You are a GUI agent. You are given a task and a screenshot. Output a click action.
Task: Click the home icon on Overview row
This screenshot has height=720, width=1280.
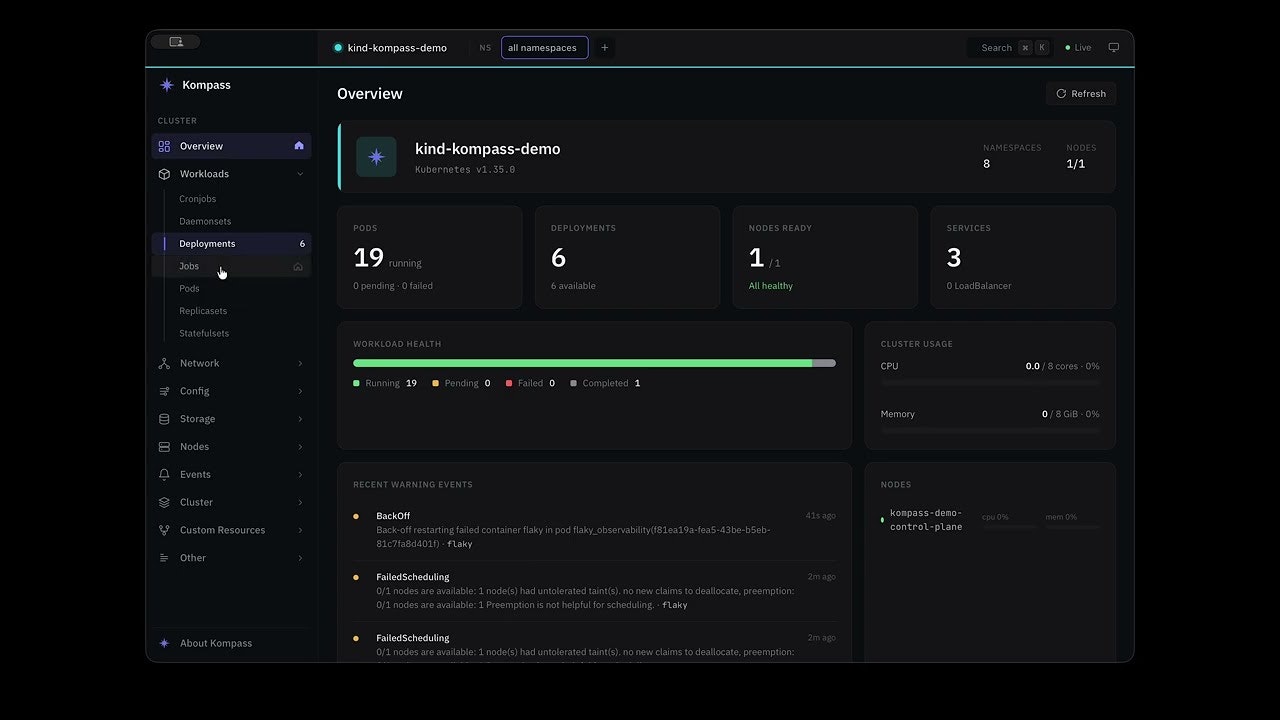[x=299, y=146]
